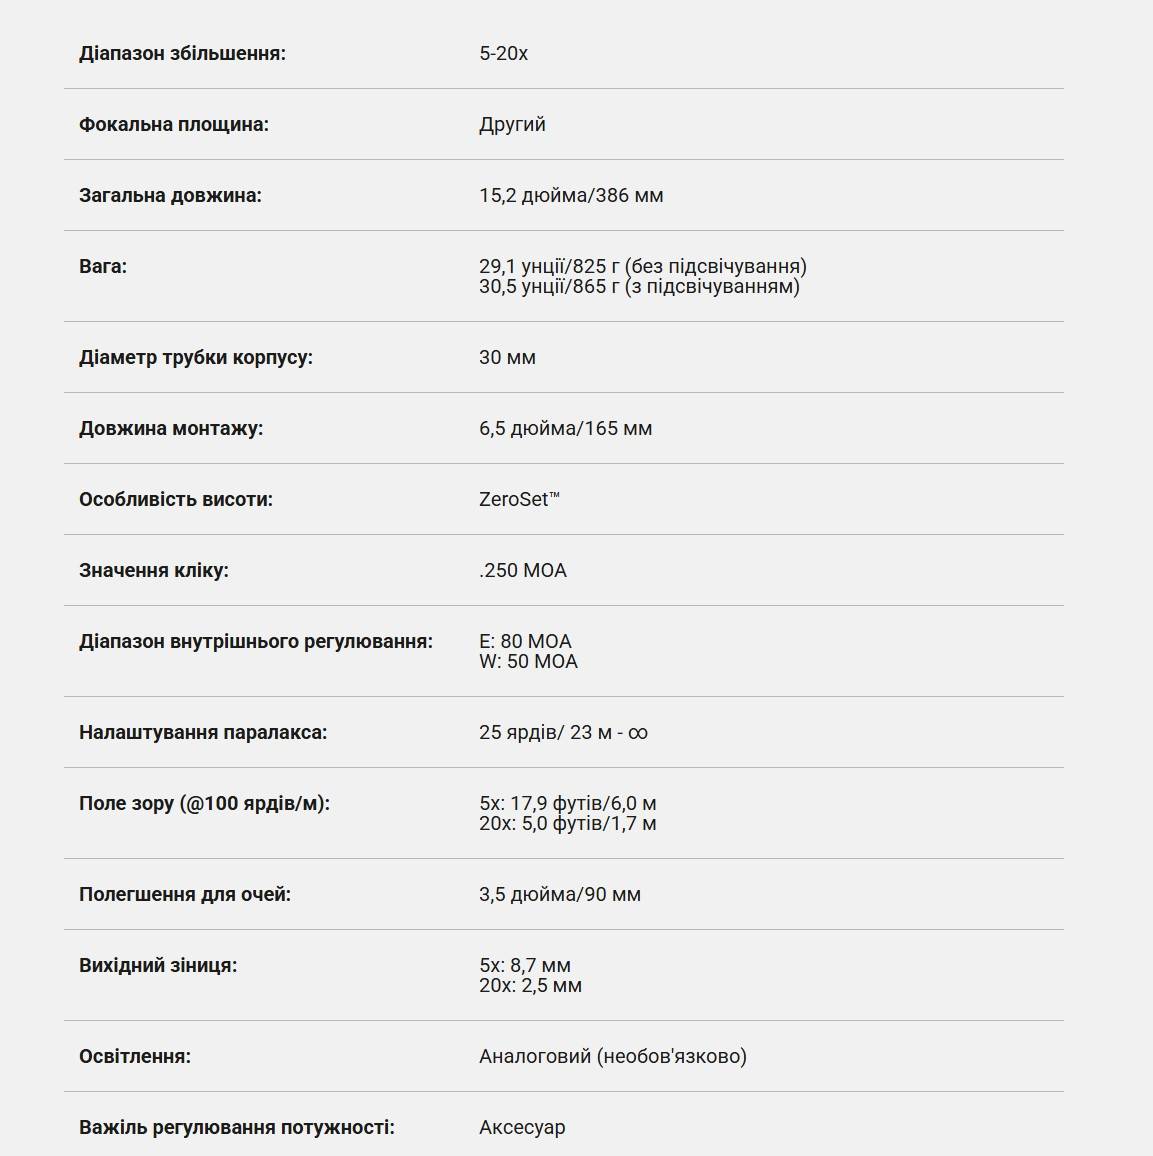Select field of view '5x: 17,9 футів/6,0 м'
The height and width of the screenshot is (1156, 1153).
[567, 803]
